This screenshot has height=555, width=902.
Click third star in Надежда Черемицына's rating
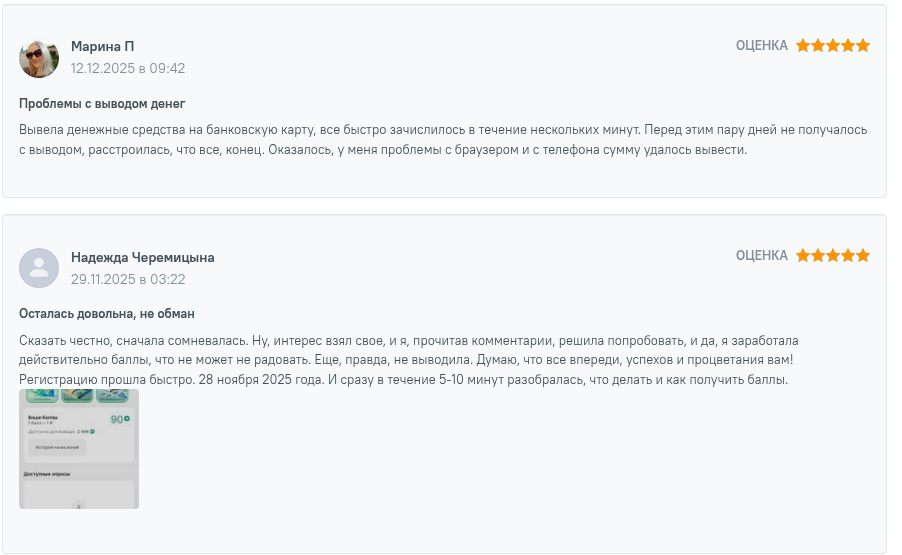(833, 255)
